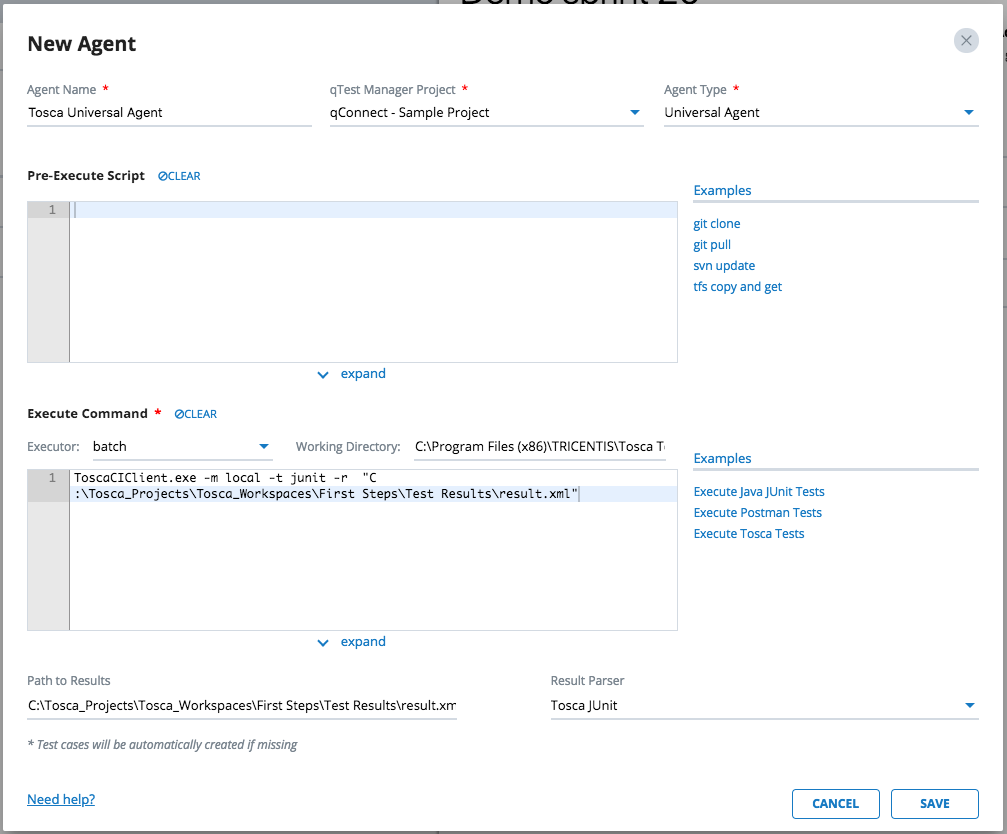The image size is (1007, 834).
Task: Expand the Execute Command editor
Action: 352,642
